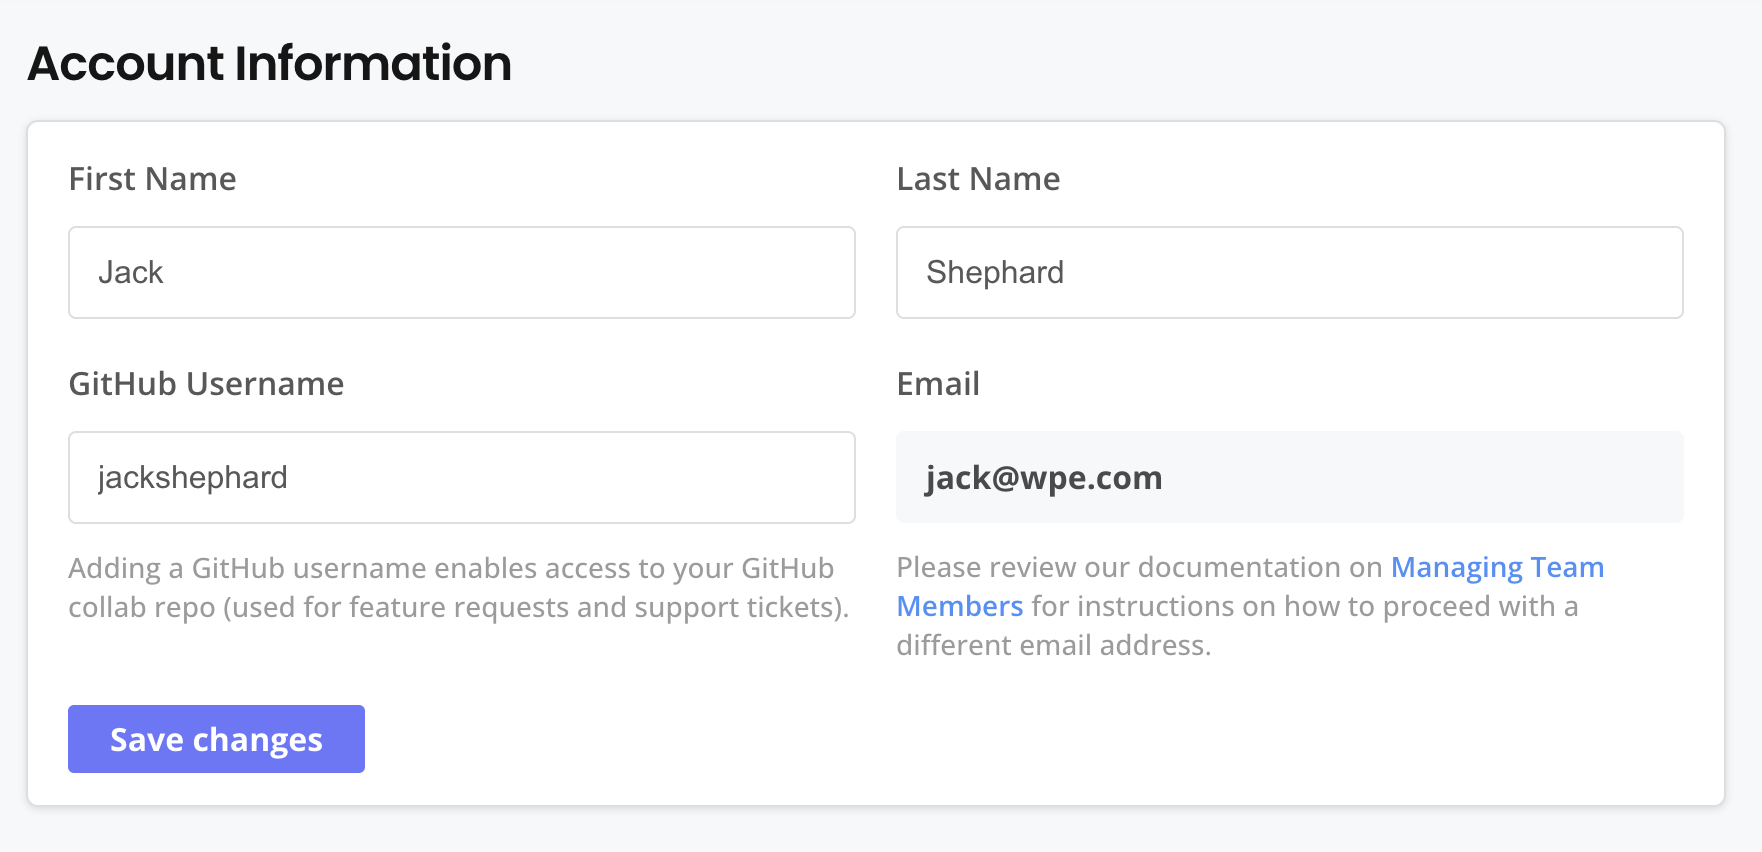Click the read-only jack@wpe.com email field

[1288, 477]
